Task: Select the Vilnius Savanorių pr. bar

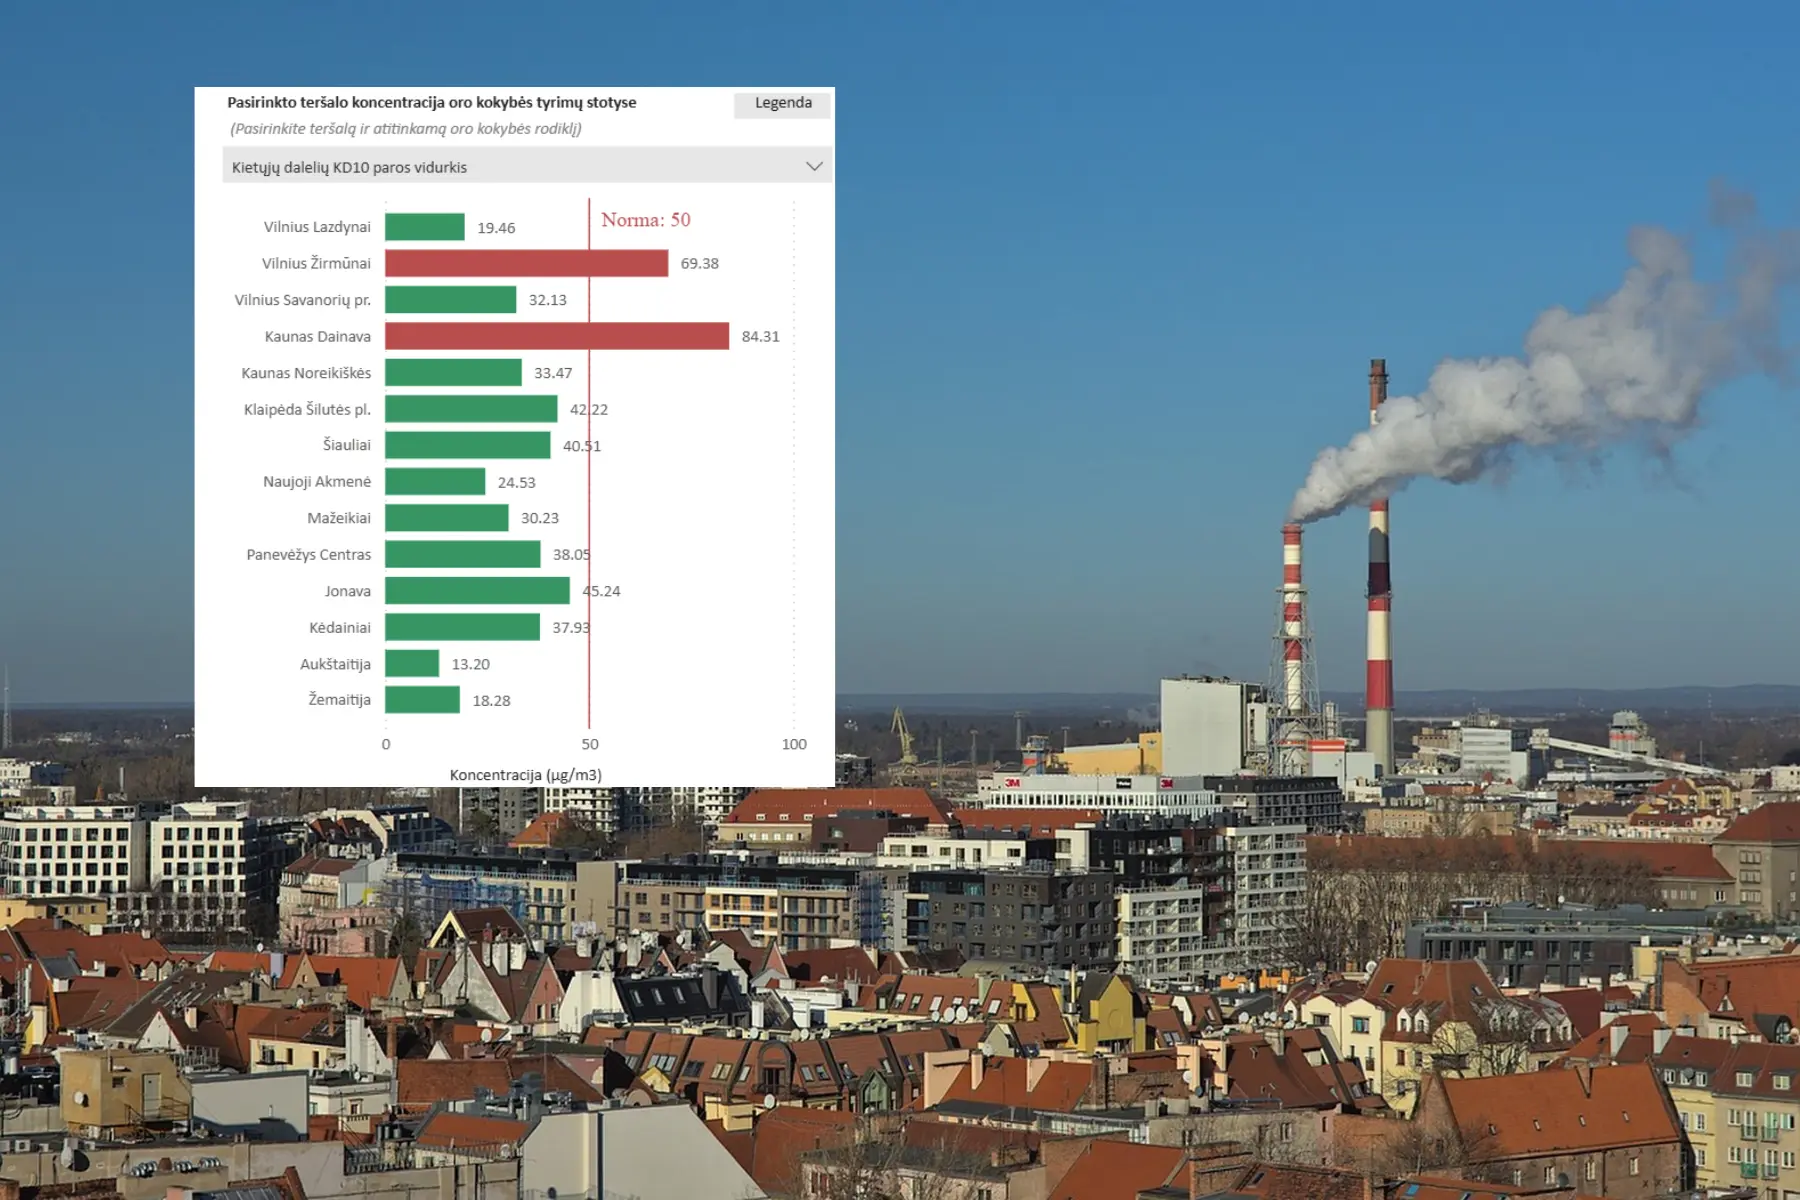Action: [451, 300]
